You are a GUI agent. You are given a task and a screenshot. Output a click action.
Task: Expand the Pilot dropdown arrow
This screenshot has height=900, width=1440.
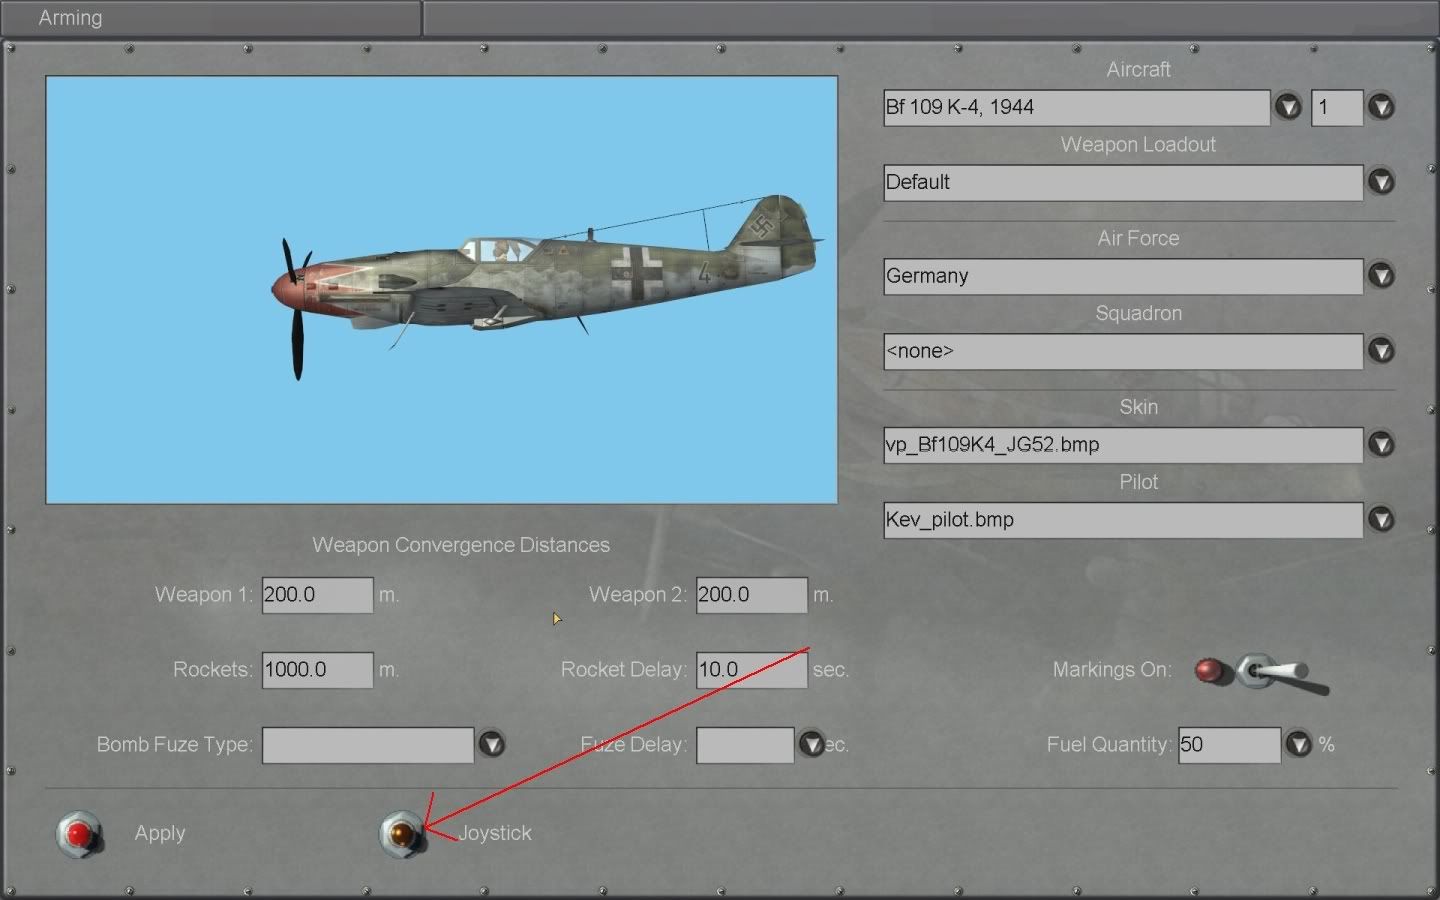1381,519
